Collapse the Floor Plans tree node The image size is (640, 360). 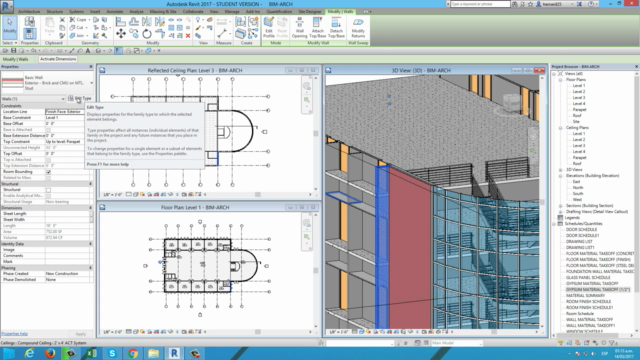pos(560,80)
